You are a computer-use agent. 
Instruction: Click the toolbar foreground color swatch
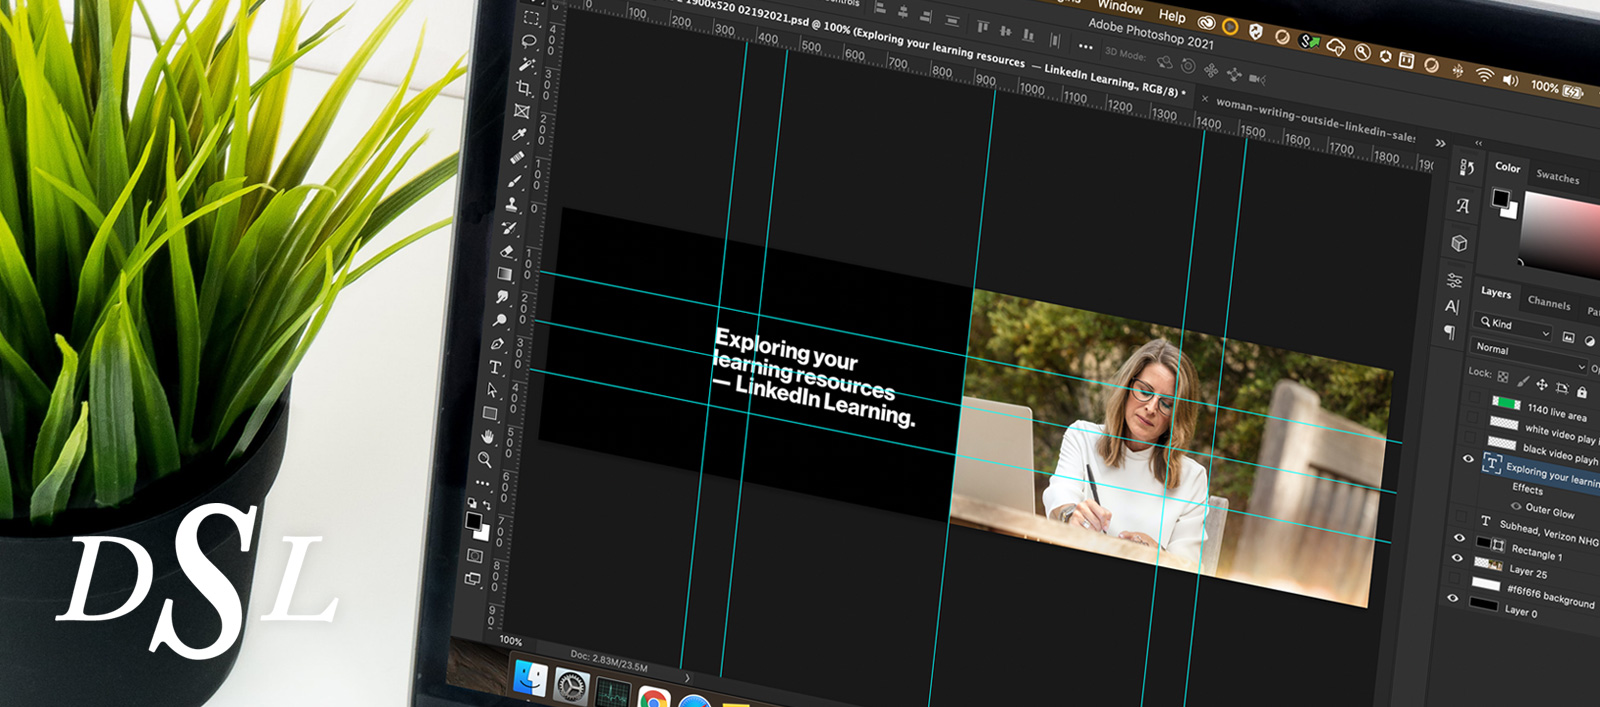point(473,520)
